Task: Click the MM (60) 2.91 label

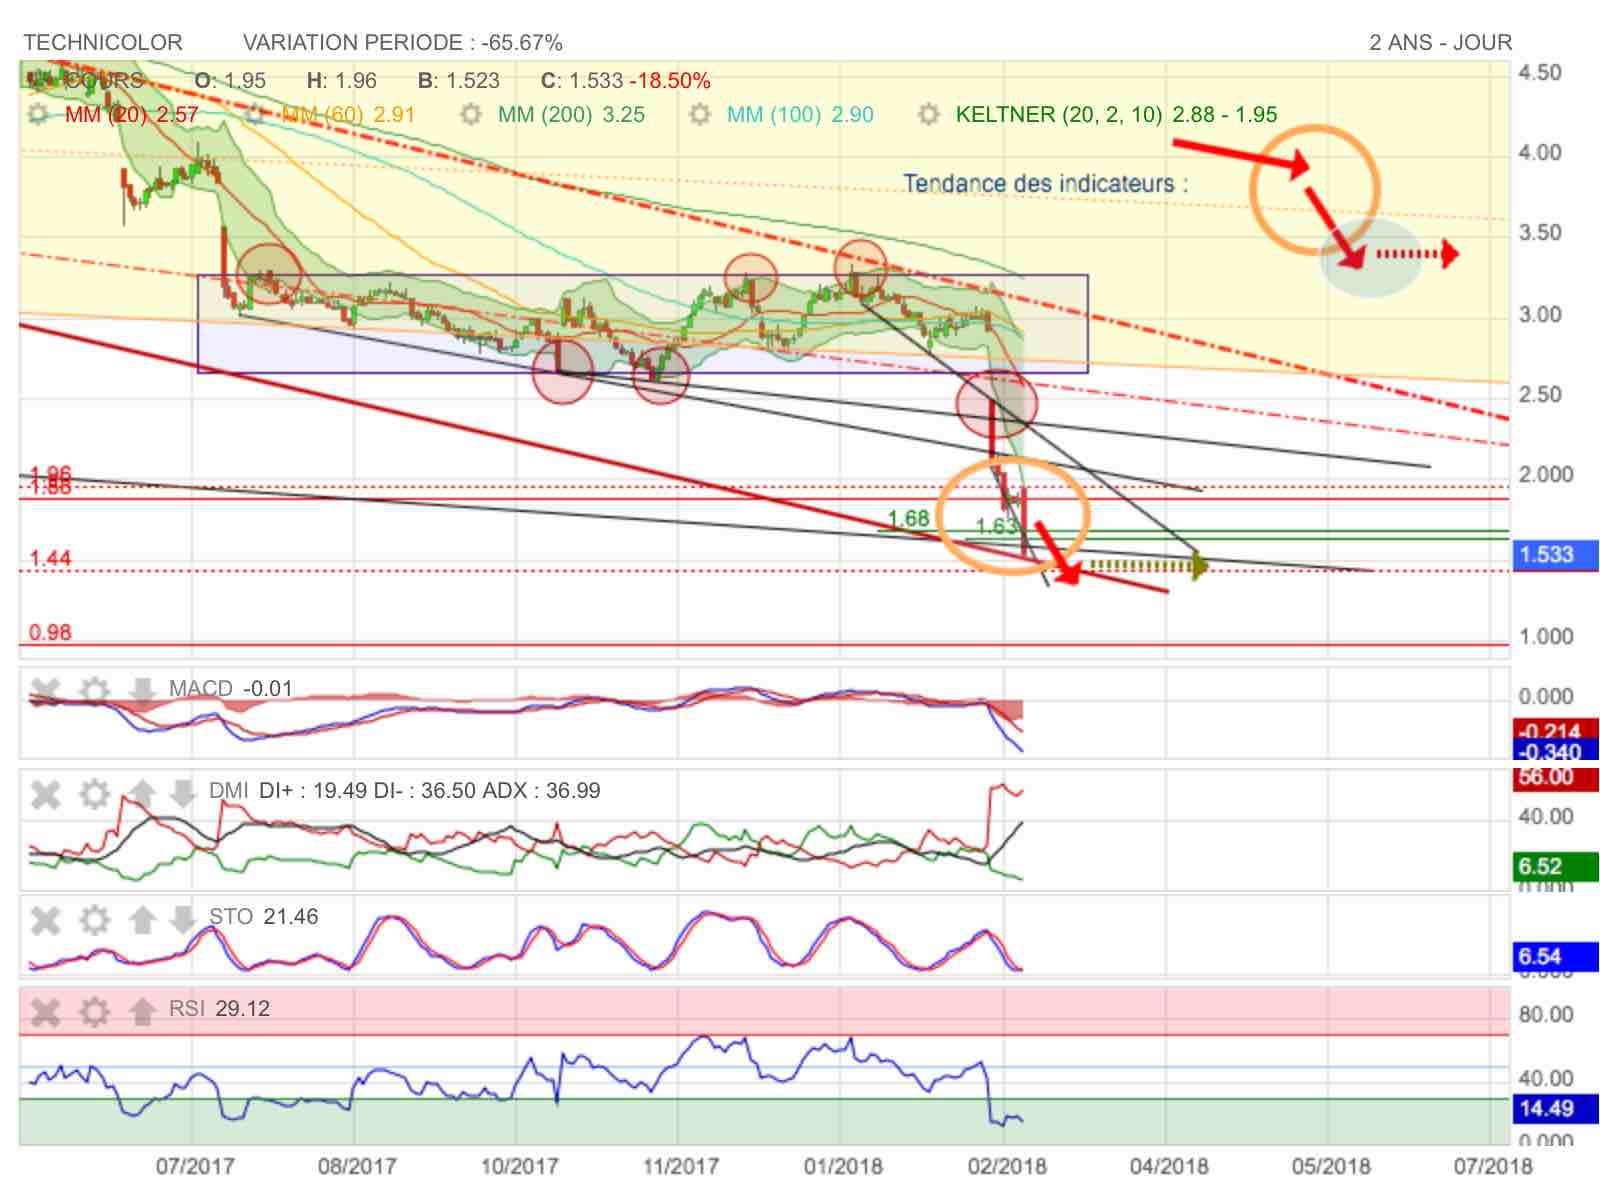Action: tap(348, 114)
